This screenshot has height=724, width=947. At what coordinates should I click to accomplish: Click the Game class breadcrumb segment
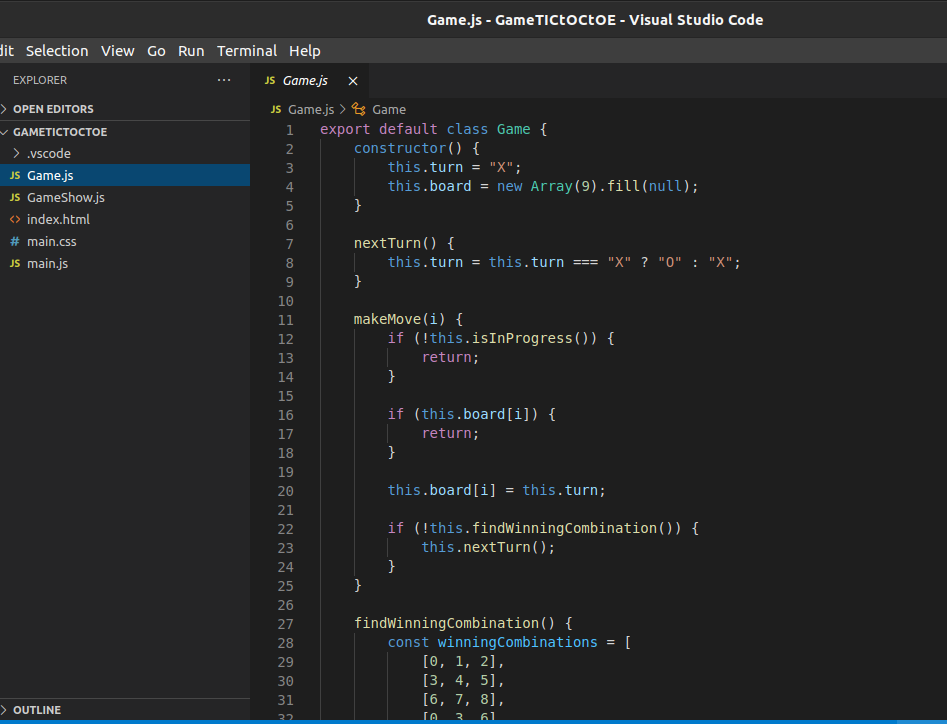click(388, 109)
